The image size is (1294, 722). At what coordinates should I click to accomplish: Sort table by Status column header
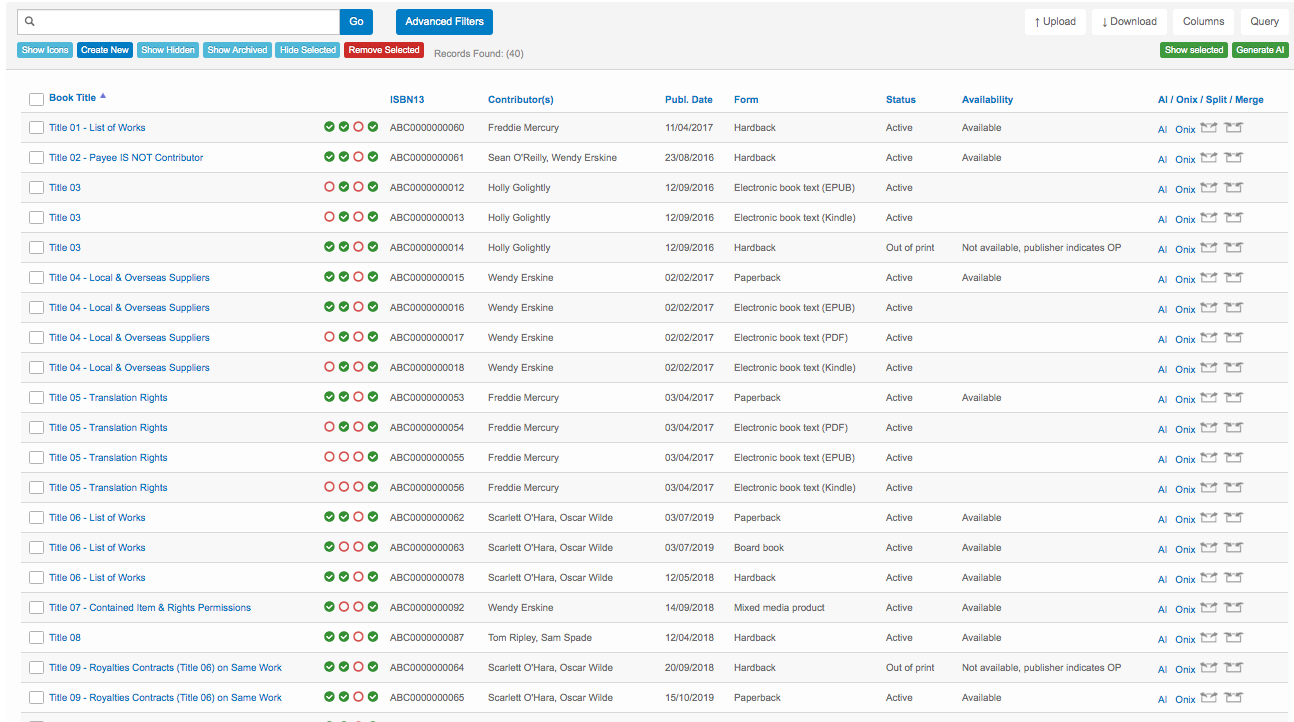tap(901, 99)
